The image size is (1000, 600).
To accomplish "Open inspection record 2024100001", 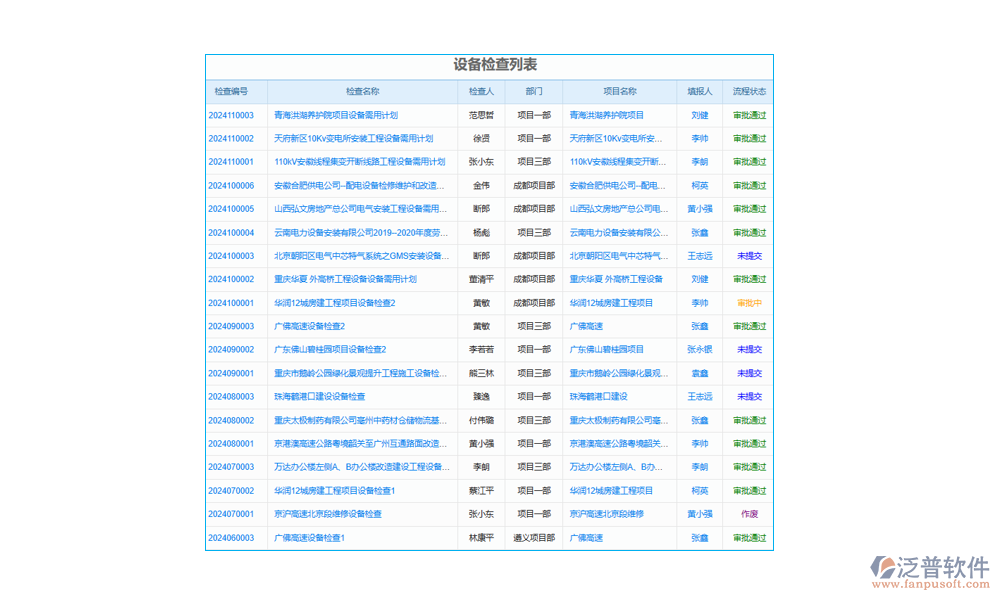I will 231,303.
